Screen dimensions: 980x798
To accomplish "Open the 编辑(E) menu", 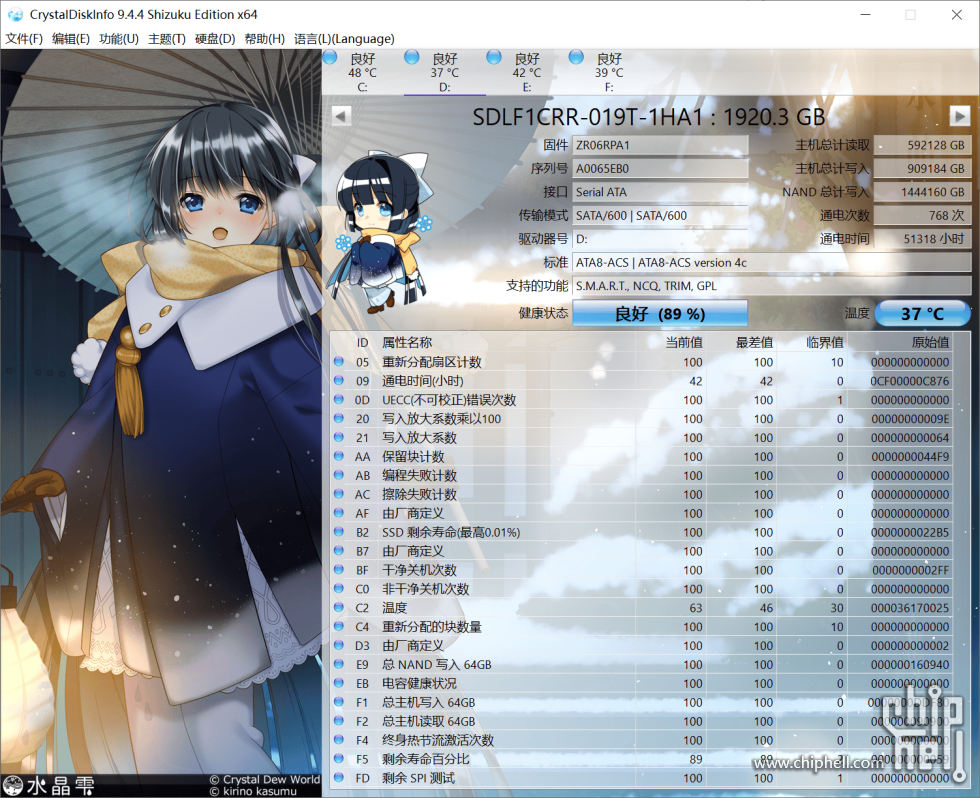I will [71, 39].
